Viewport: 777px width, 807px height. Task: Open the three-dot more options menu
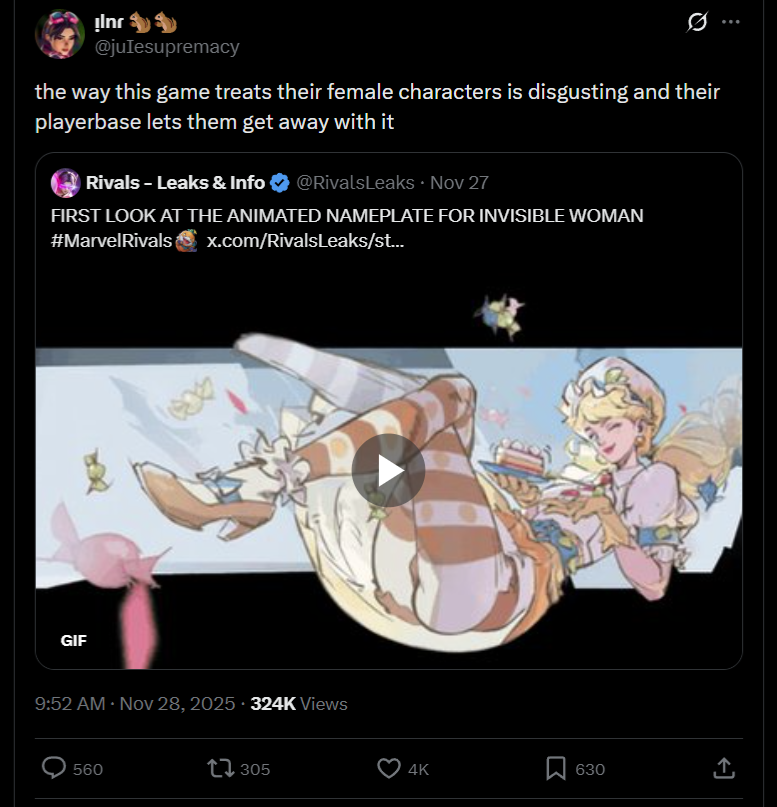point(731,22)
